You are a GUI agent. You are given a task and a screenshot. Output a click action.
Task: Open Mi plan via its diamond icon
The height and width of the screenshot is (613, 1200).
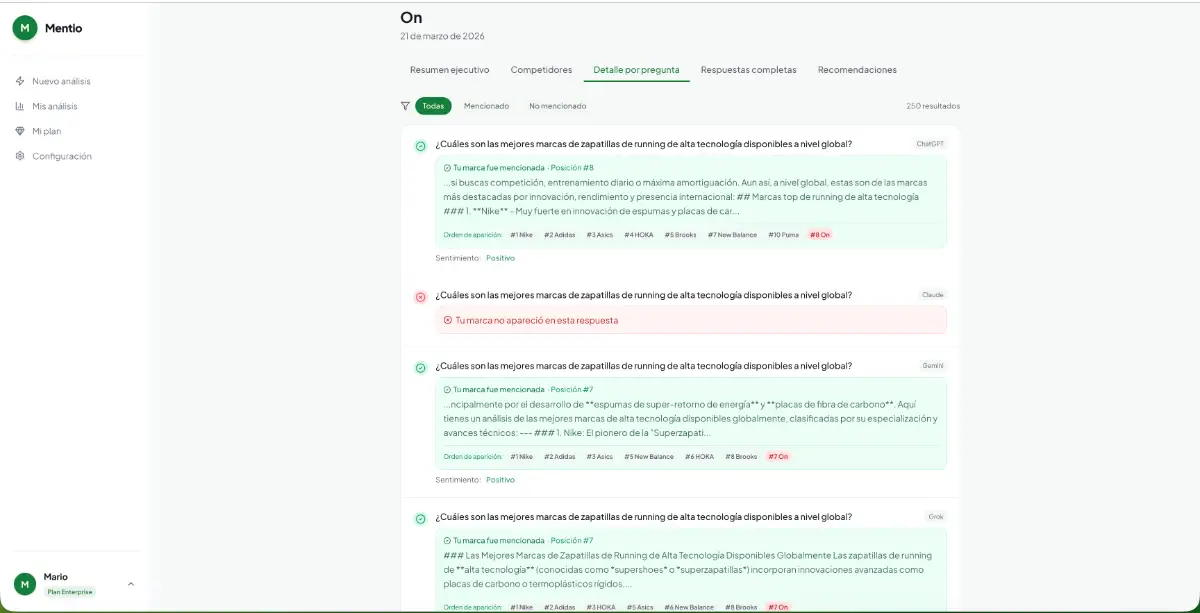point(20,131)
